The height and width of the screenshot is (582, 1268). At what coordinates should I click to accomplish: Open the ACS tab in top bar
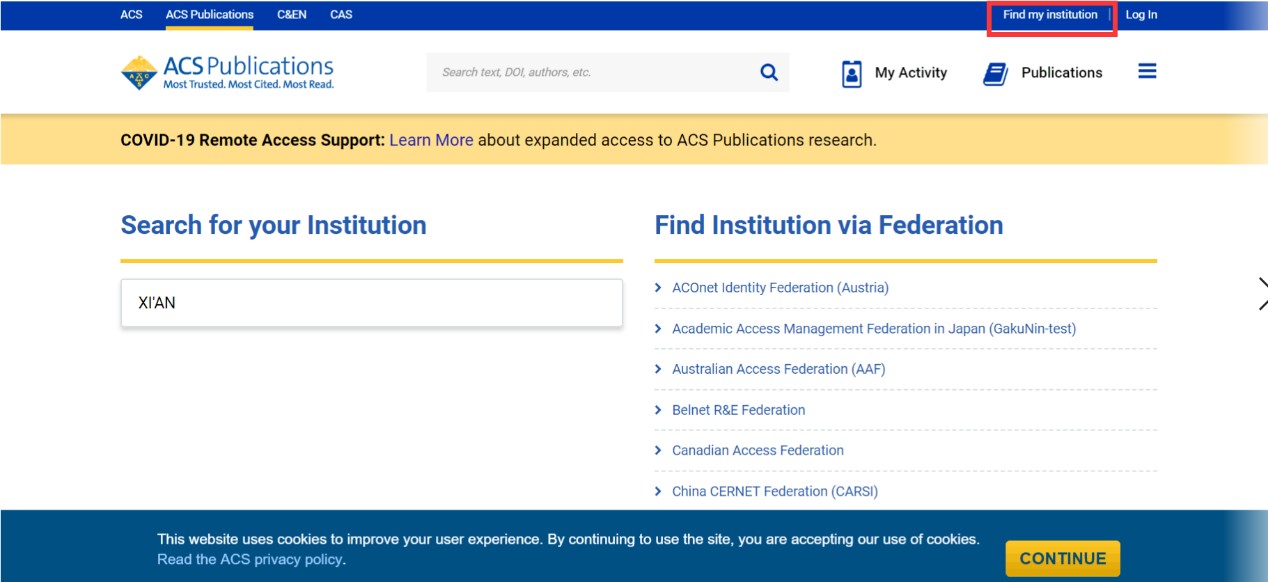pos(131,15)
